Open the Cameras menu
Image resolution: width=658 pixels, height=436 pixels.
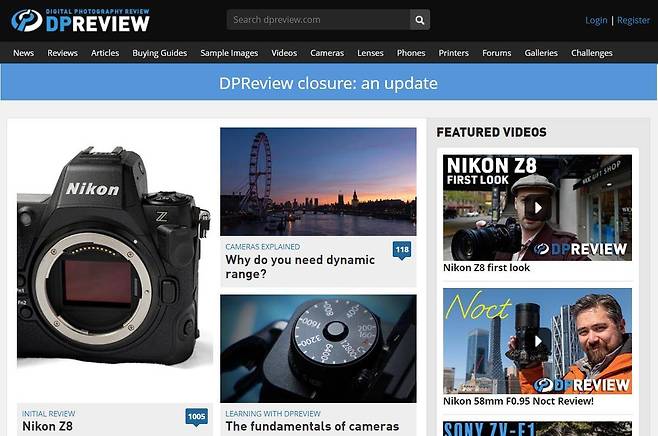pos(327,53)
